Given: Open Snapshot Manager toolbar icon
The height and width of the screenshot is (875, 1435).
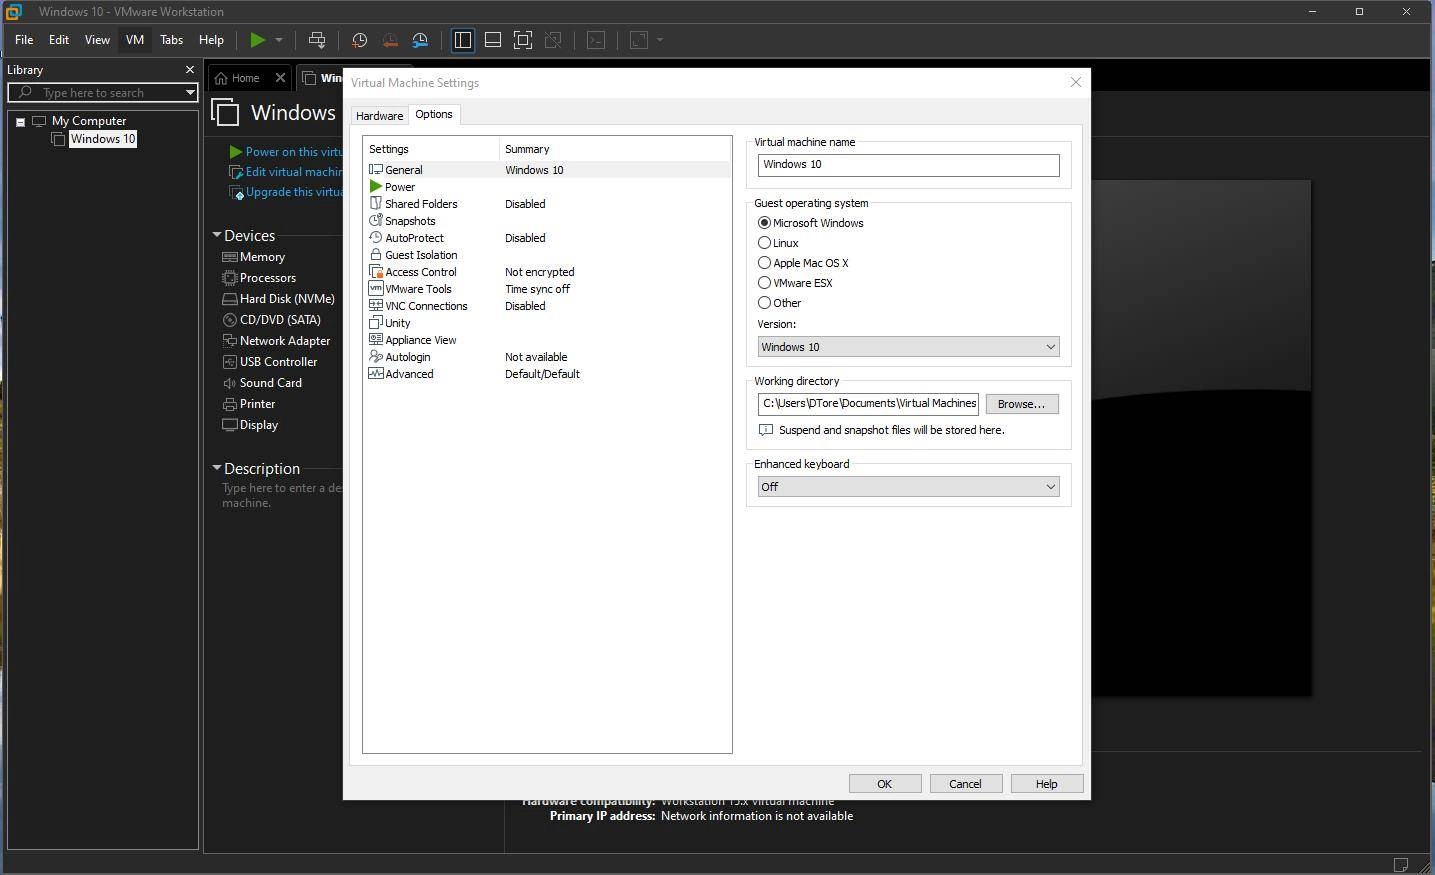Looking at the screenshot, I should 420,40.
